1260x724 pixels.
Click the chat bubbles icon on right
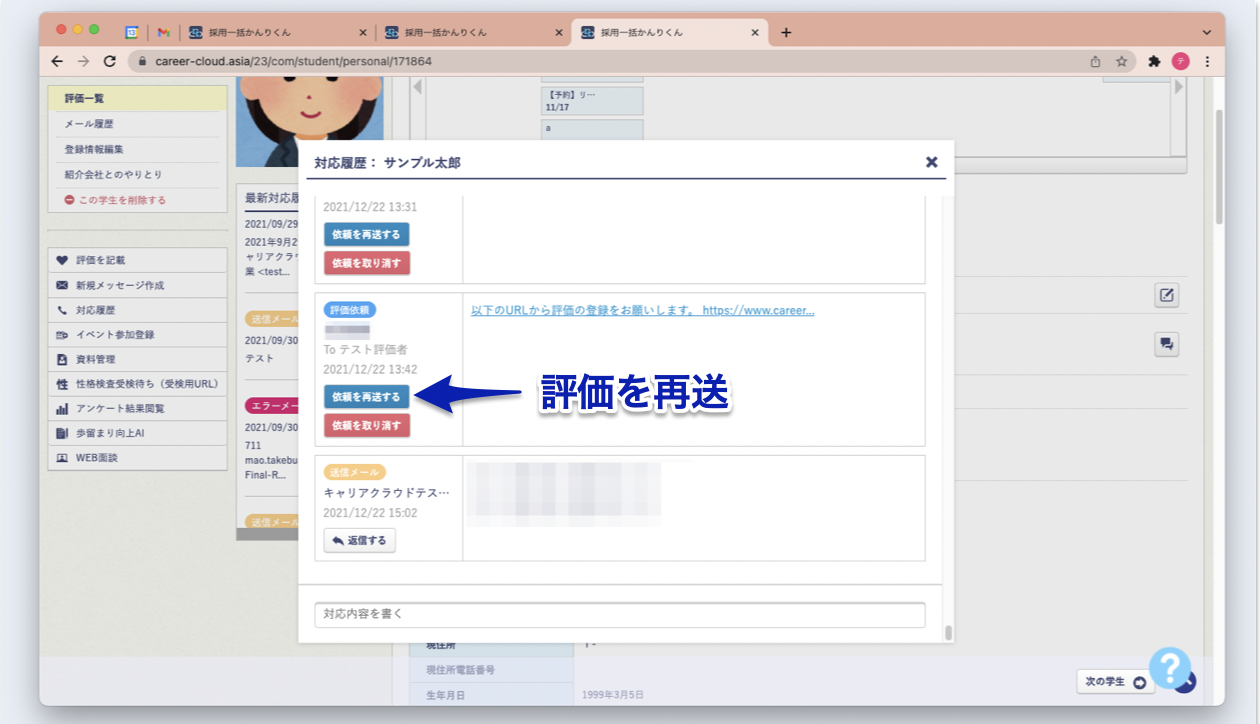[1166, 344]
